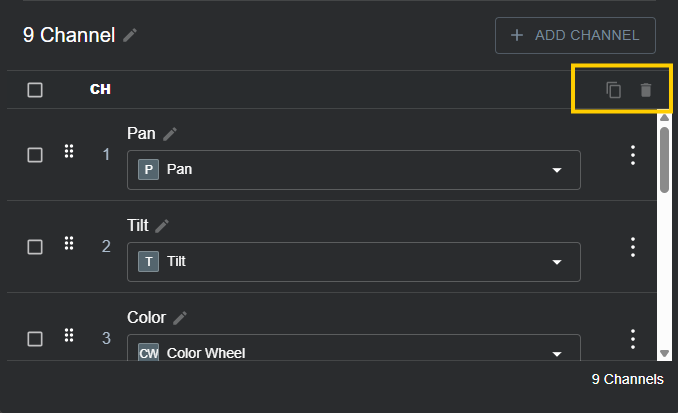Click the pencil icon next to 9 Channel
Screen dimensions: 678x413
(x=131, y=35)
